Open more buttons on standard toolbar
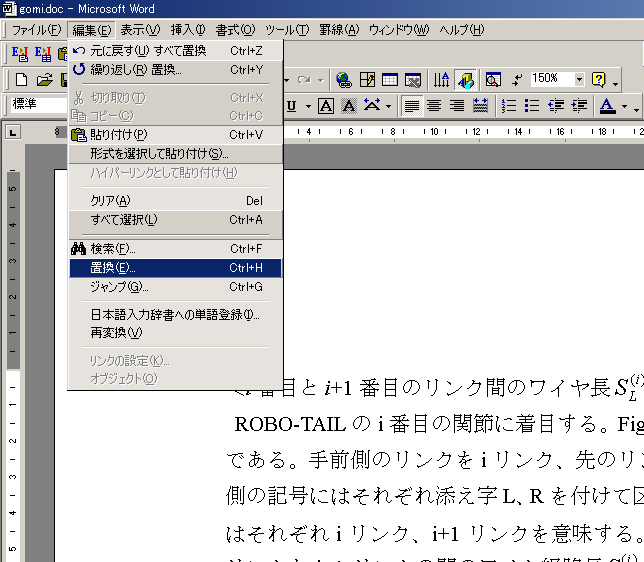 coord(615,83)
